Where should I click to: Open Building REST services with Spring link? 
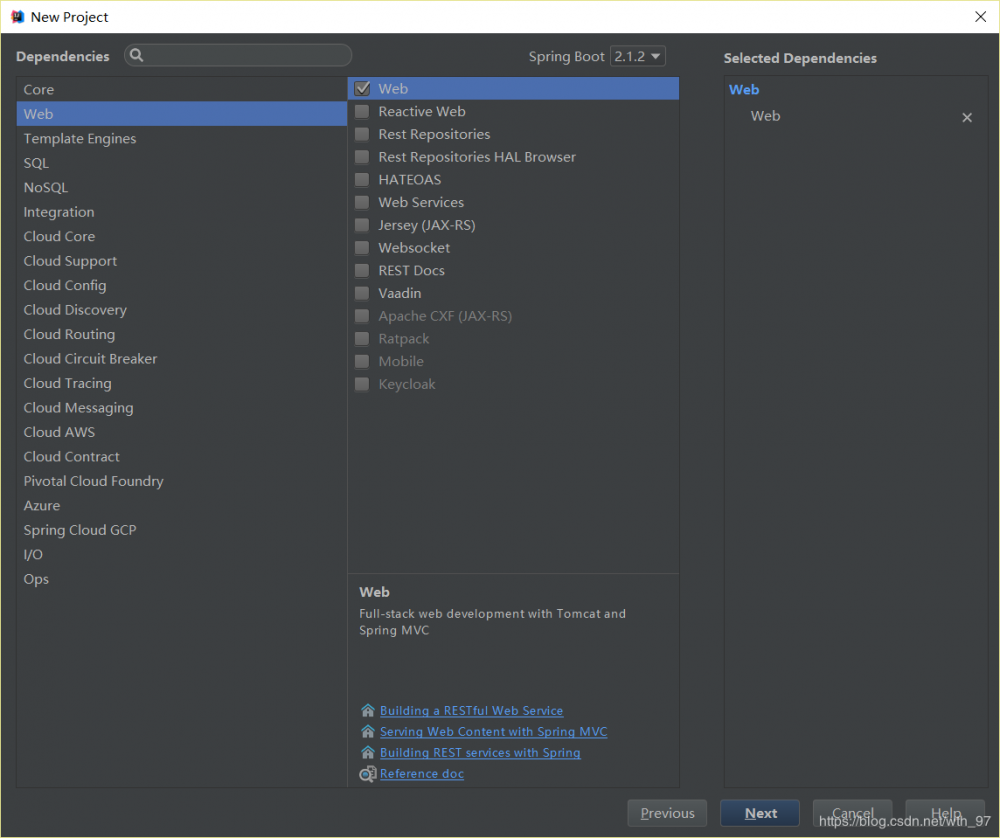pos(480,753)
